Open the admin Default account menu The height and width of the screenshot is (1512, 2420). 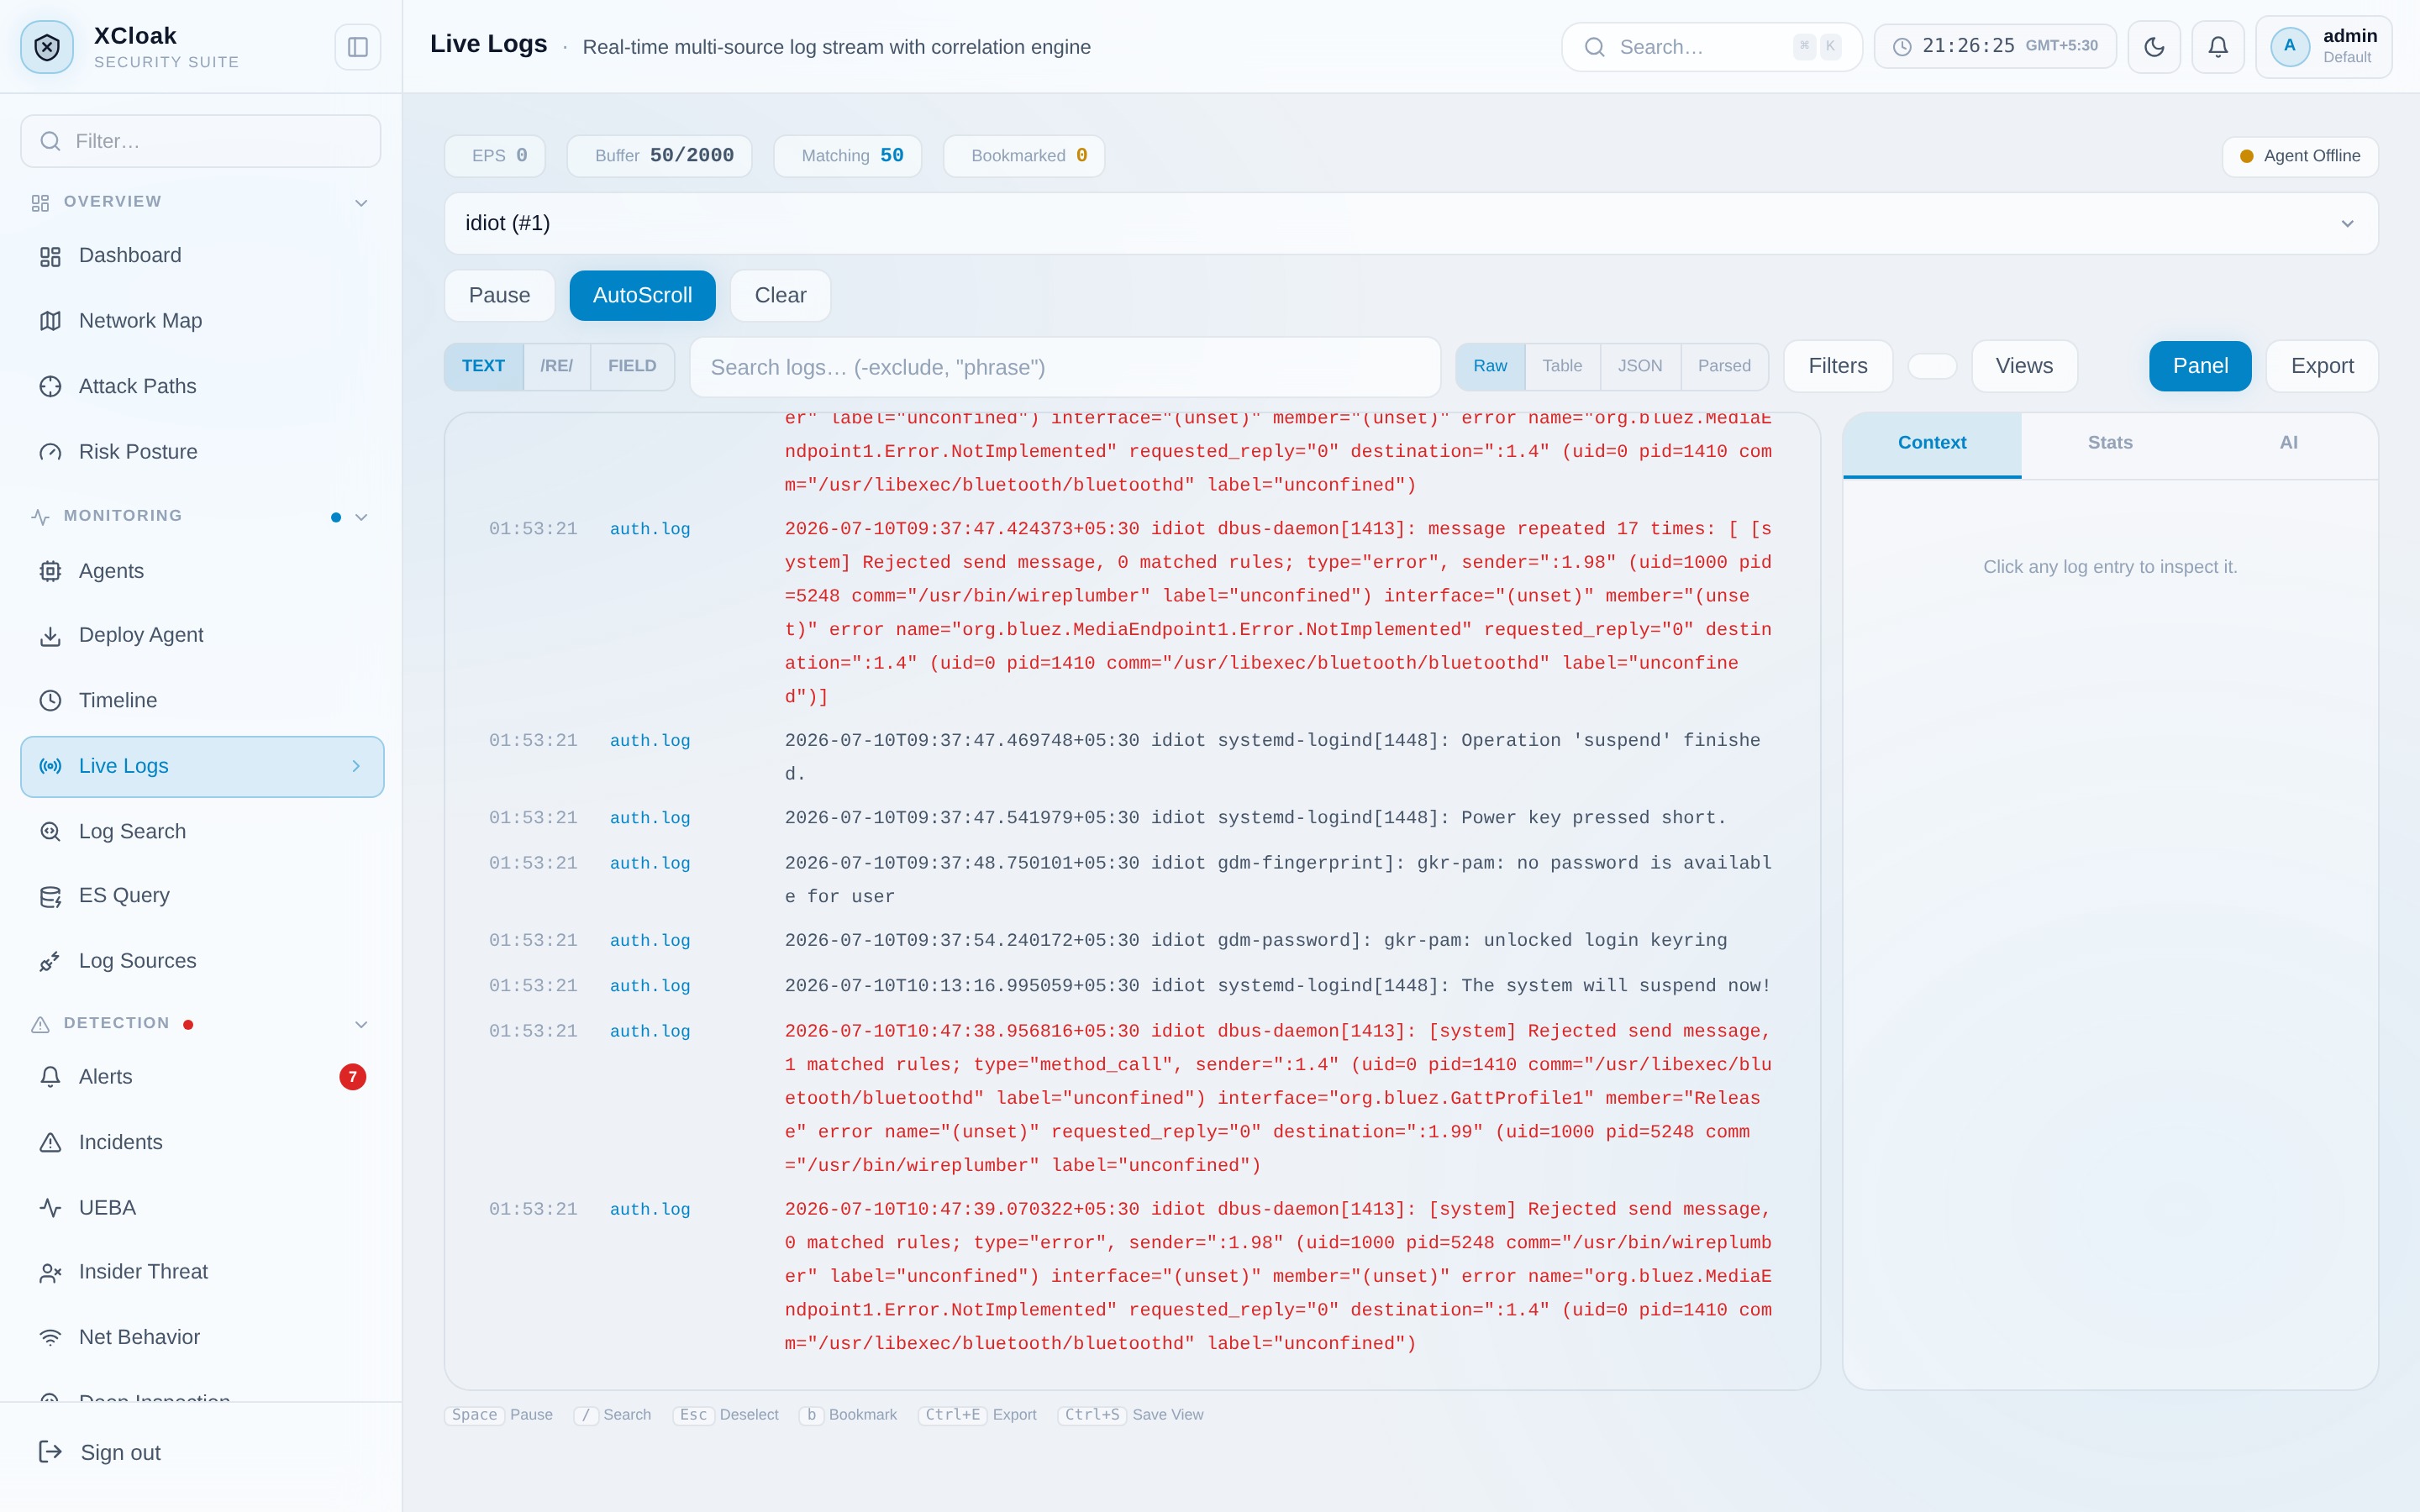click(x=2323, y=47)
